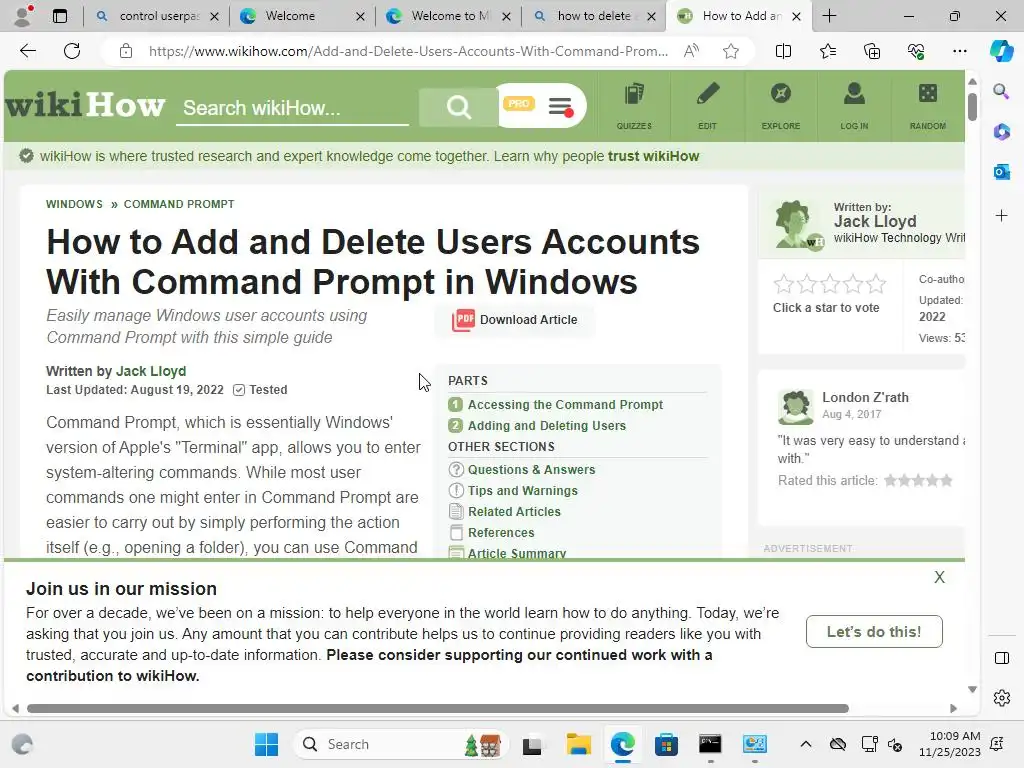Jump to Accessing the Command Prompt
Viewport: 1024px width, 768px height.
(565, 405)
